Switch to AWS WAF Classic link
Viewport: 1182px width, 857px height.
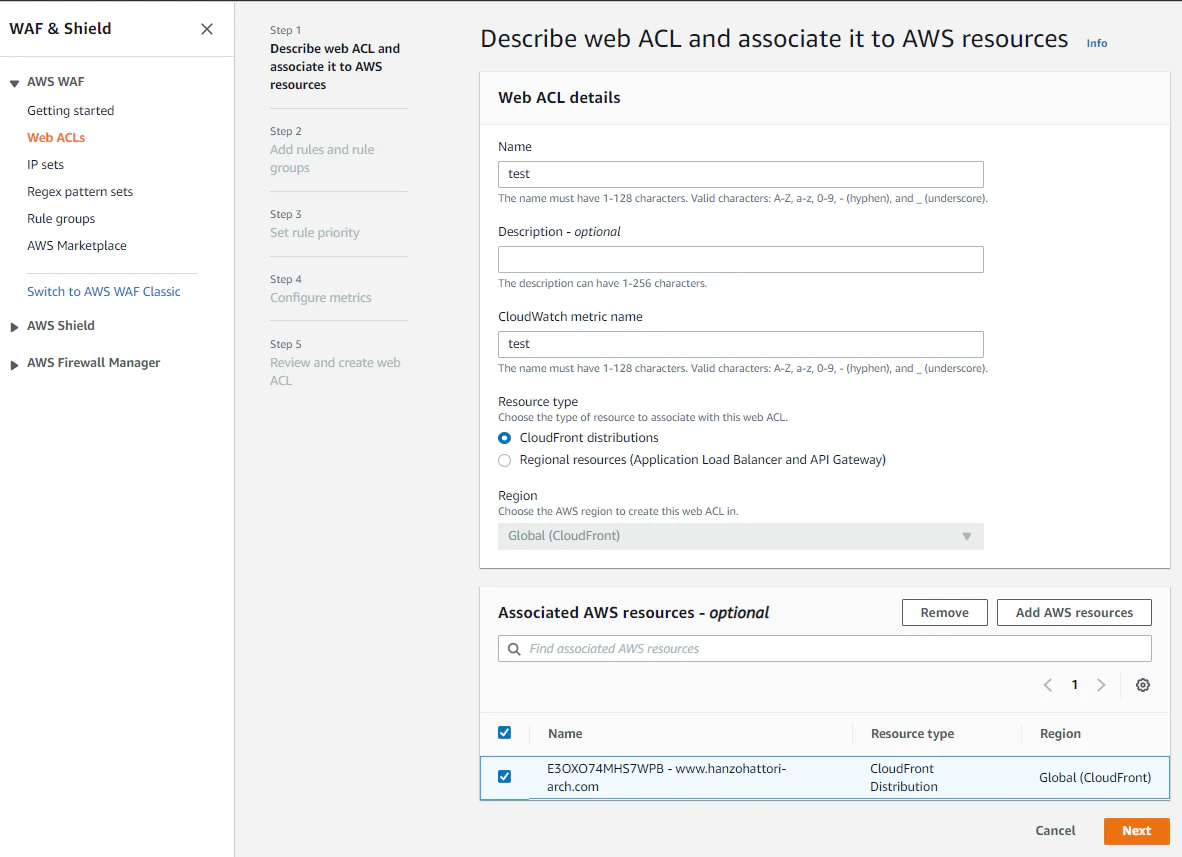coord(104,292)
